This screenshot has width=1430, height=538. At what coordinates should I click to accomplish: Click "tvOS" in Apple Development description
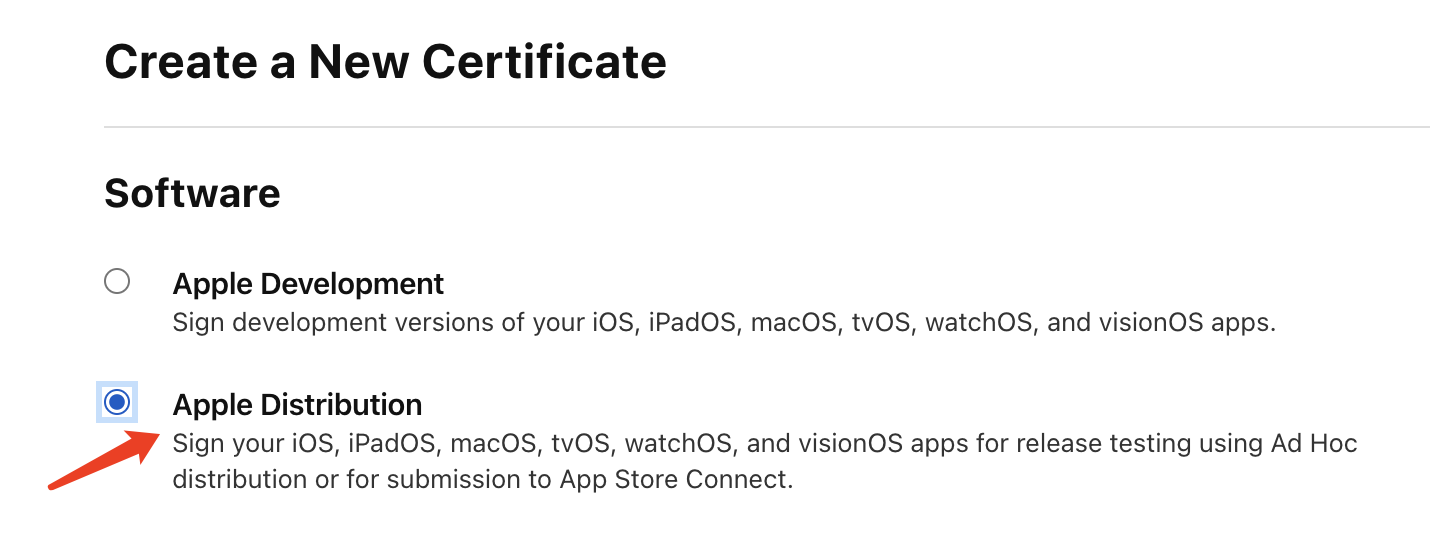pyautogui.click(x=879, y=323)
